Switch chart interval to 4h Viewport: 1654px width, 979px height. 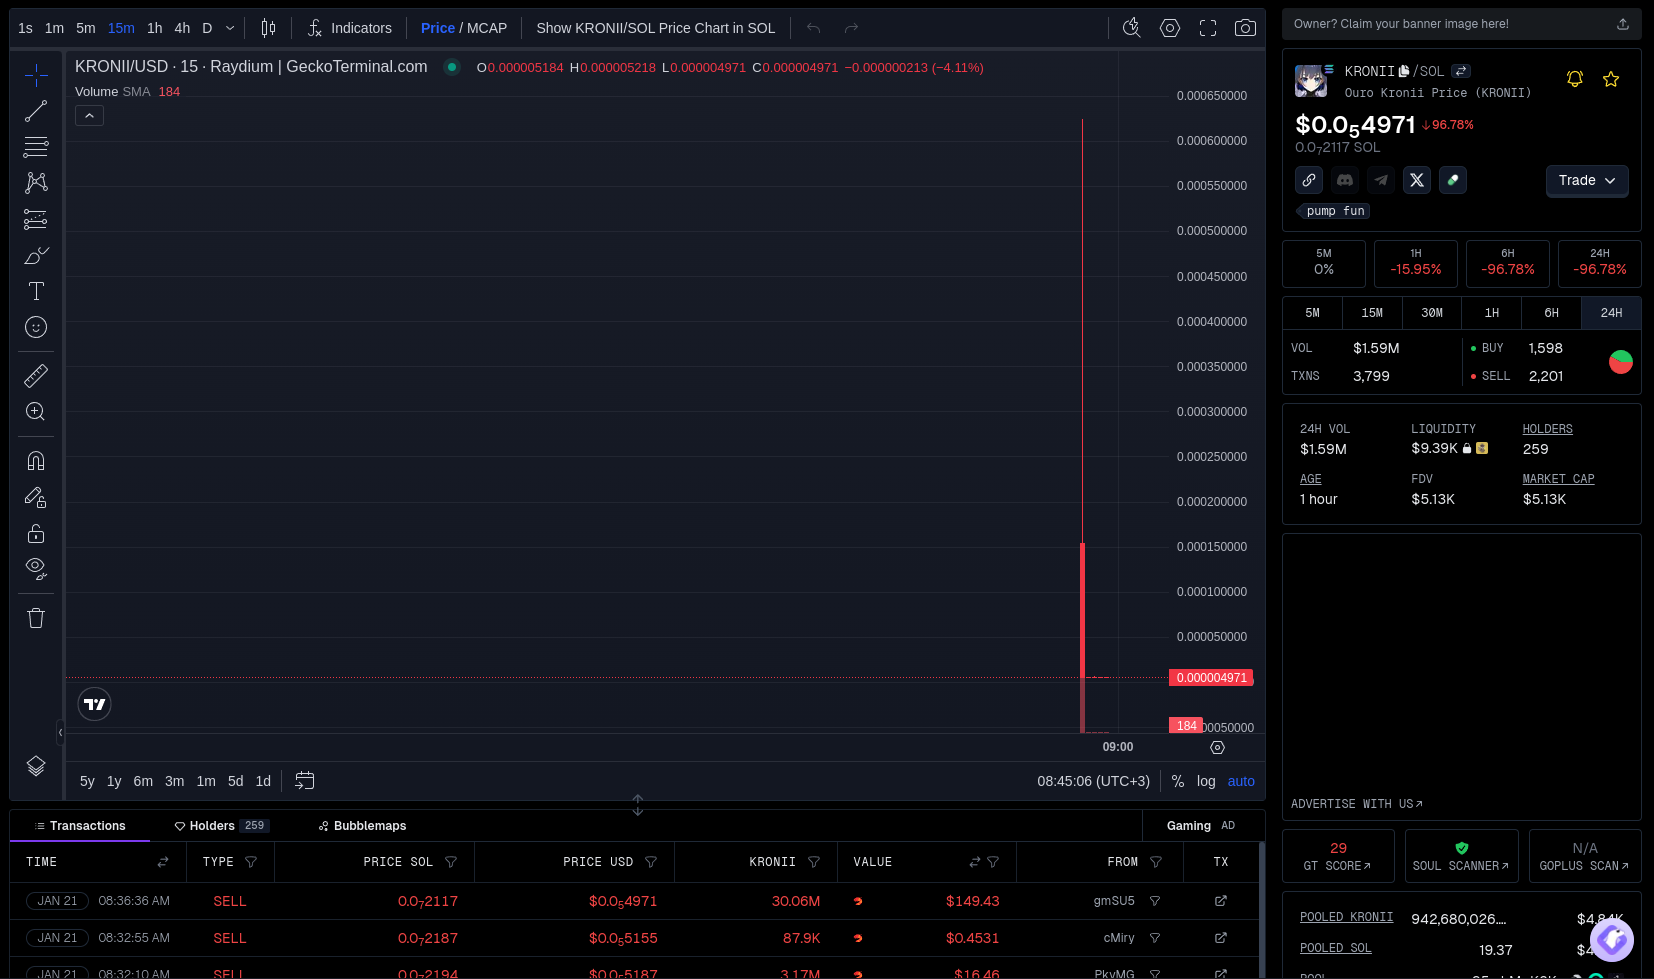point(182,28)
